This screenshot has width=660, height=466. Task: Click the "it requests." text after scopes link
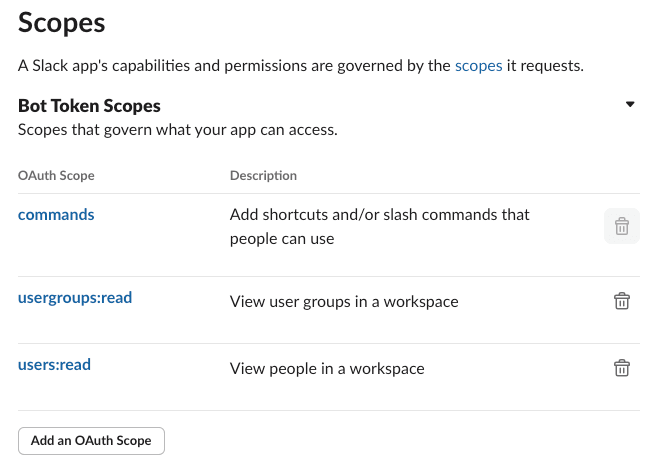pyautogui.click(x=545, y=66)
